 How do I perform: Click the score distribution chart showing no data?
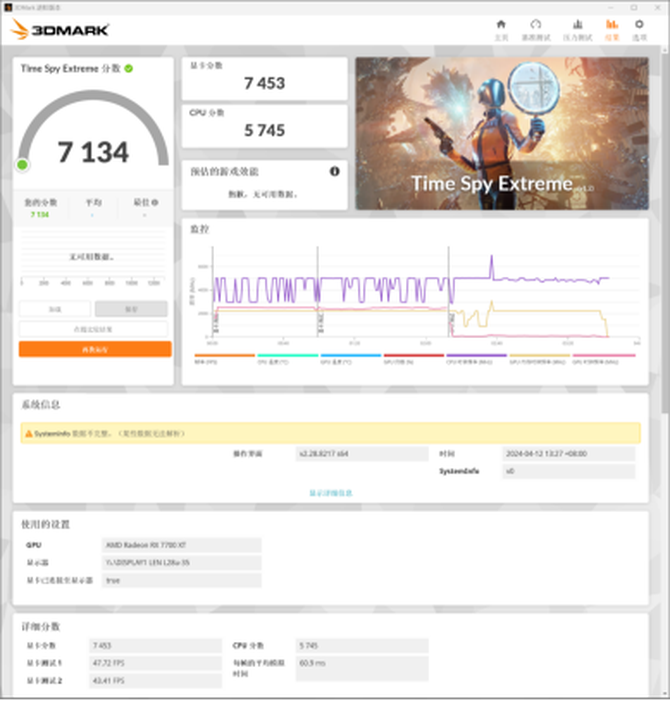tap(93, 258)
